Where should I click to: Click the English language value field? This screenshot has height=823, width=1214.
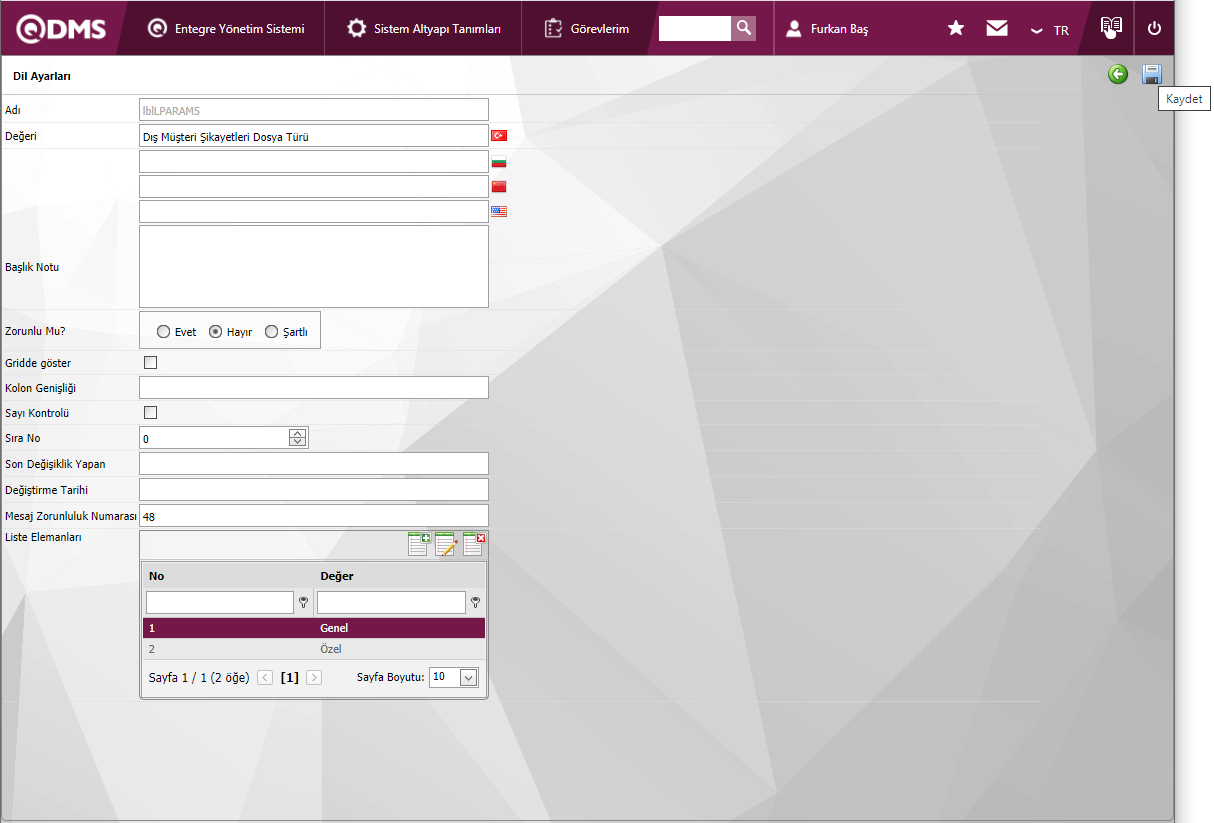[314, 211]
